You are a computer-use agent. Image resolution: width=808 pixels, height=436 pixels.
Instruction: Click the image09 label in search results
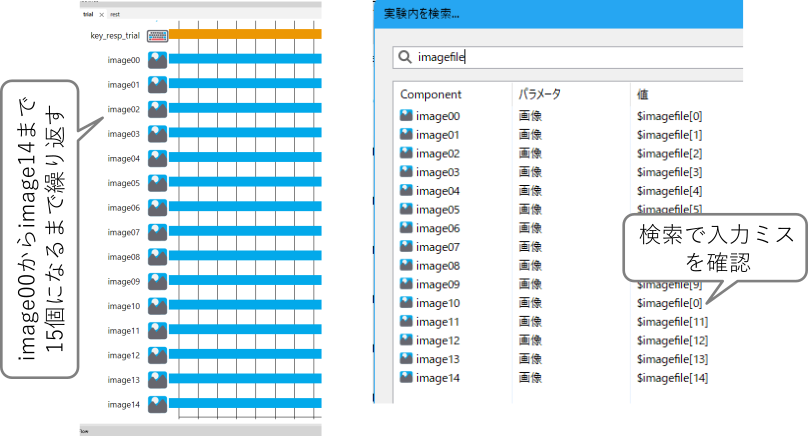(437, 284)
